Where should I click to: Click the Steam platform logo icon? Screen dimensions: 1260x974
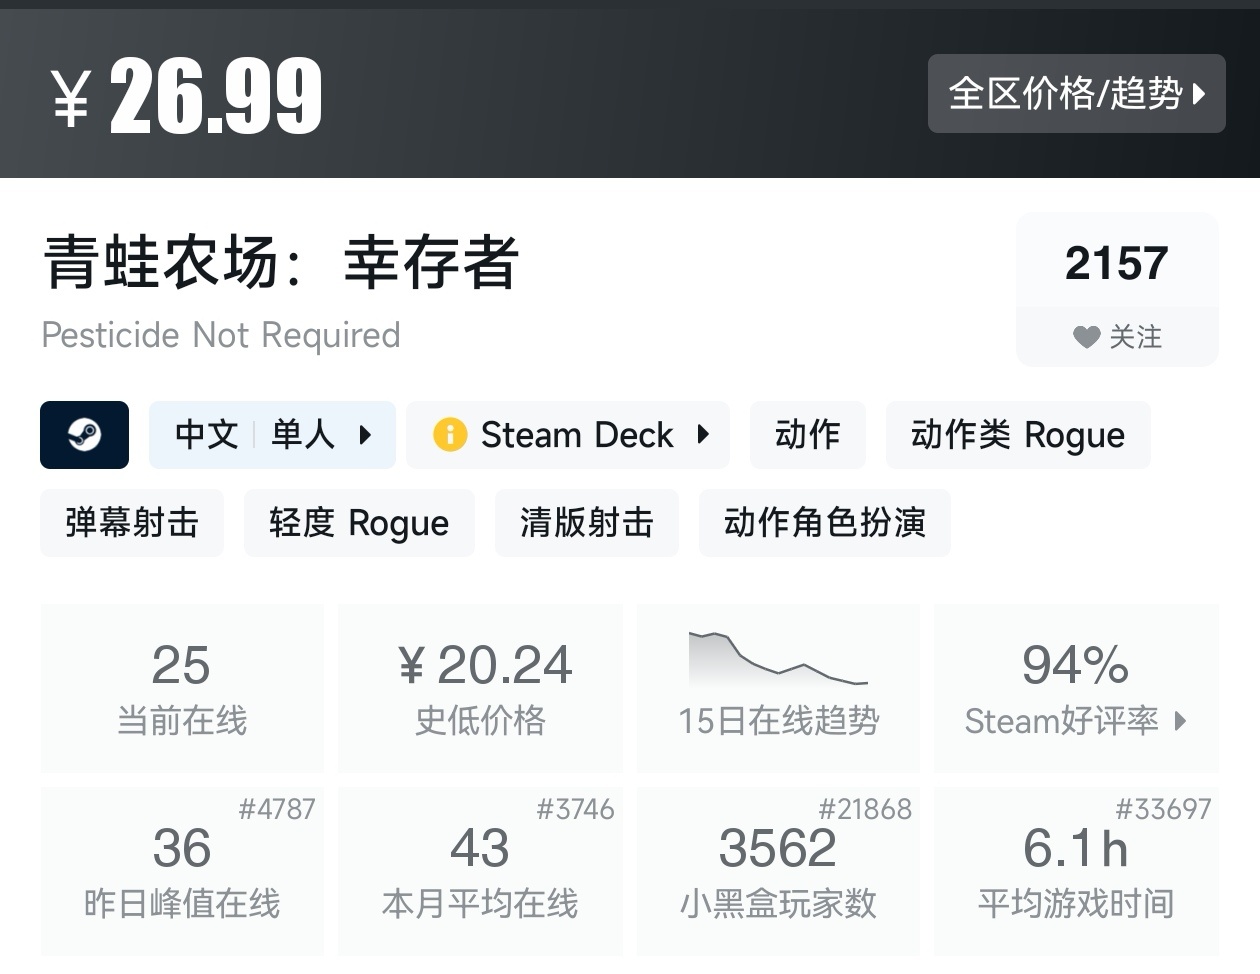84,435
